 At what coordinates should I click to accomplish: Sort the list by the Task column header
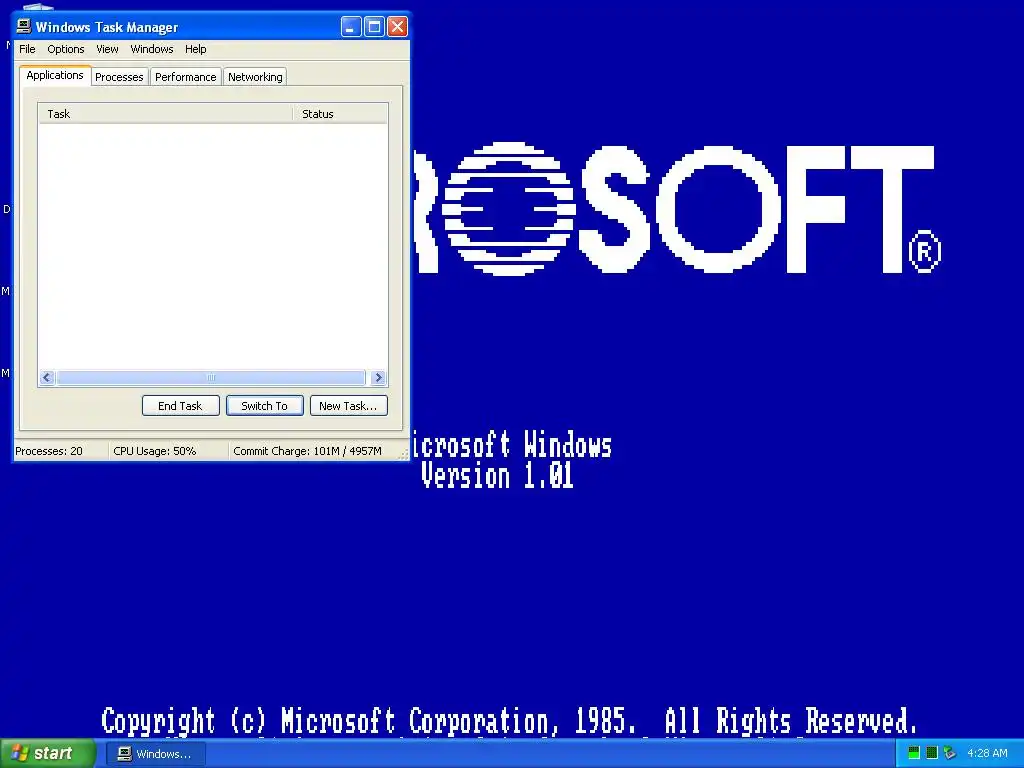165,114
